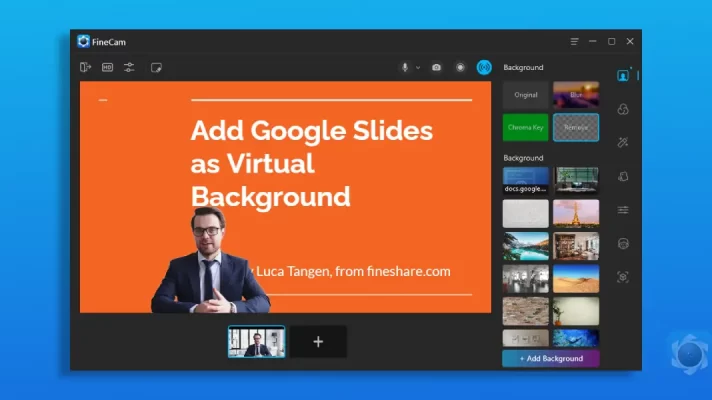The width and height of the screenshot is (712, 400).
Task: Open the adjustments sidebar icon
Action: (623, 210)
